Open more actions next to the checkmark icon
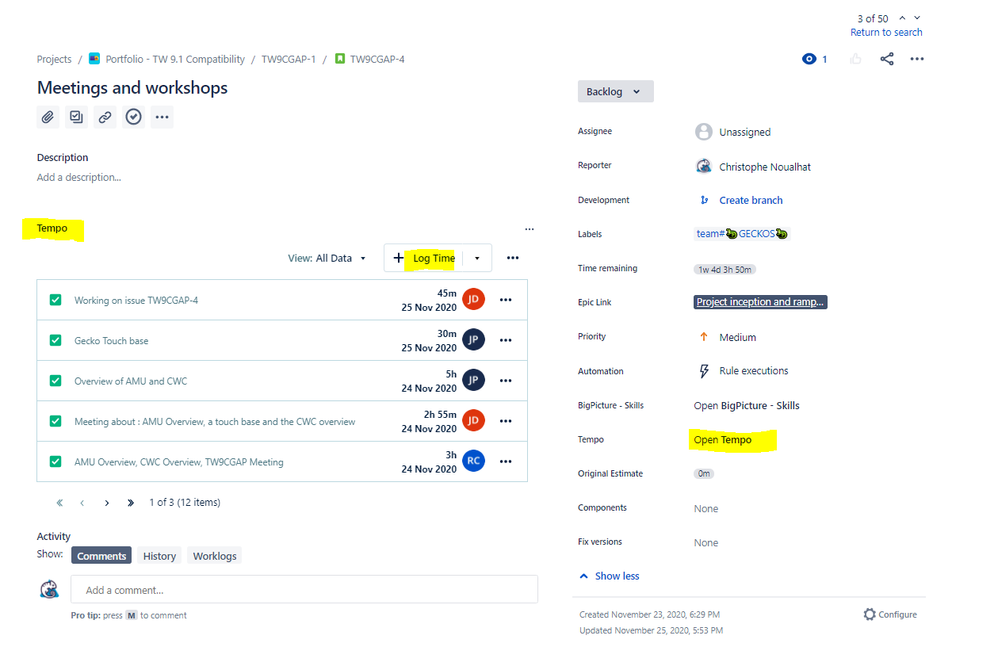998x659 pixels. point(162,117)
